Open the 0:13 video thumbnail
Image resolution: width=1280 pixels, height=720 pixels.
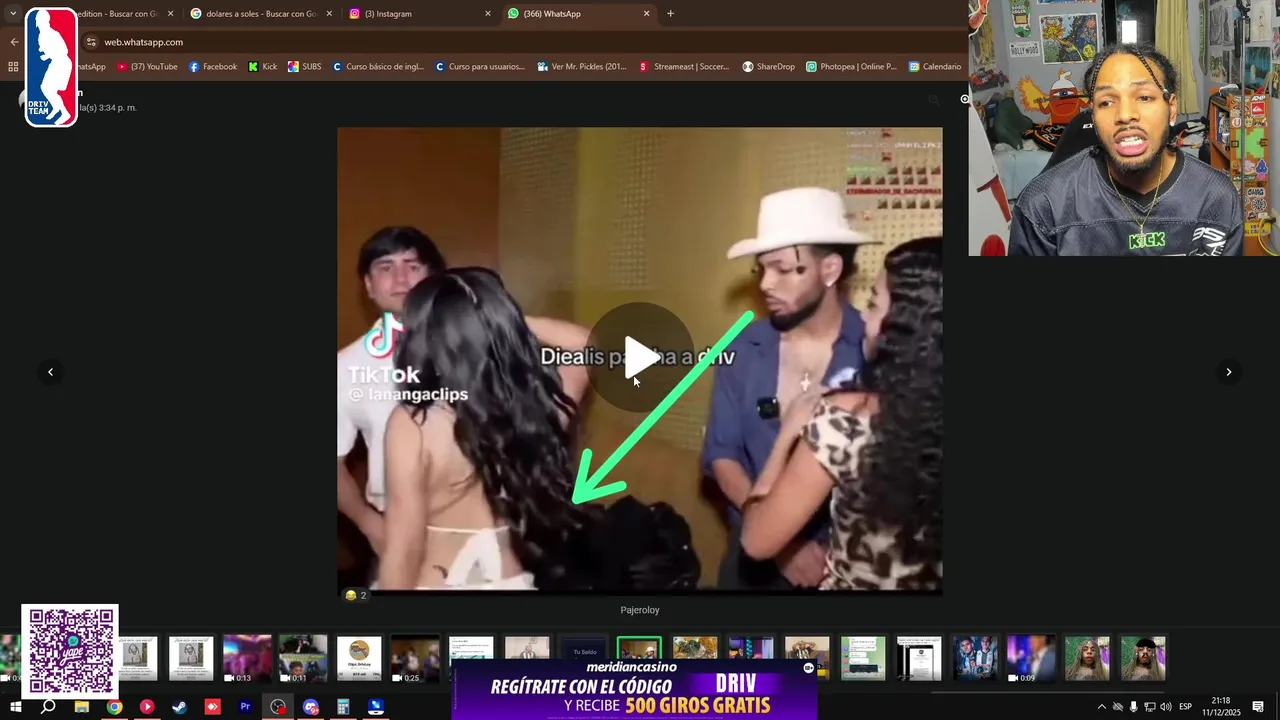pos(247,658)
